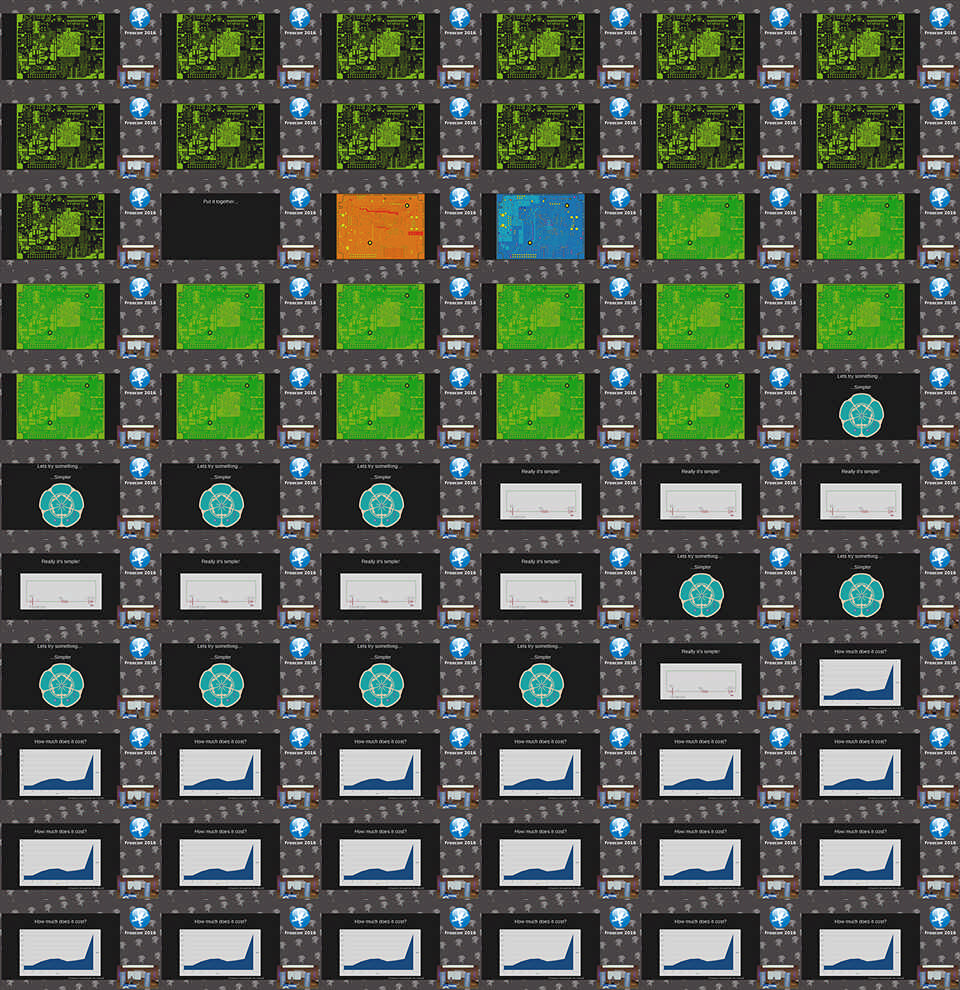960x990 pixels.
Task: Open the light green board thumbnail right after the blue board
Action: pos(700,226)
